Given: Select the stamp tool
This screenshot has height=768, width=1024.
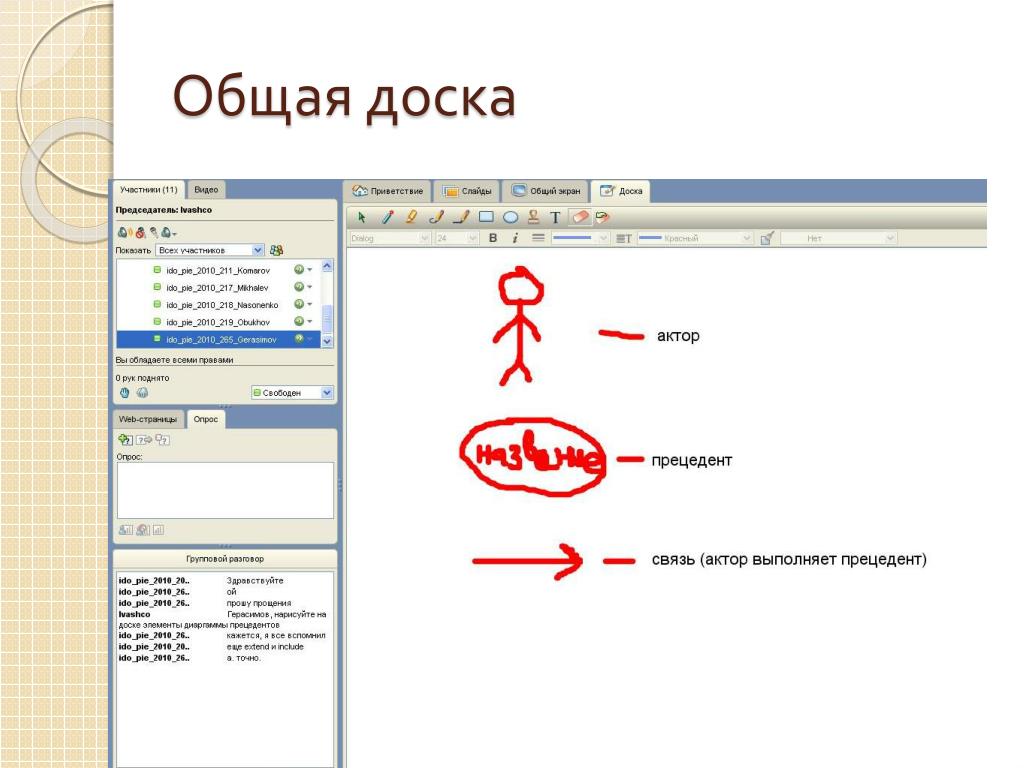Looking at the screenshot, I should (x=533, y=217).
